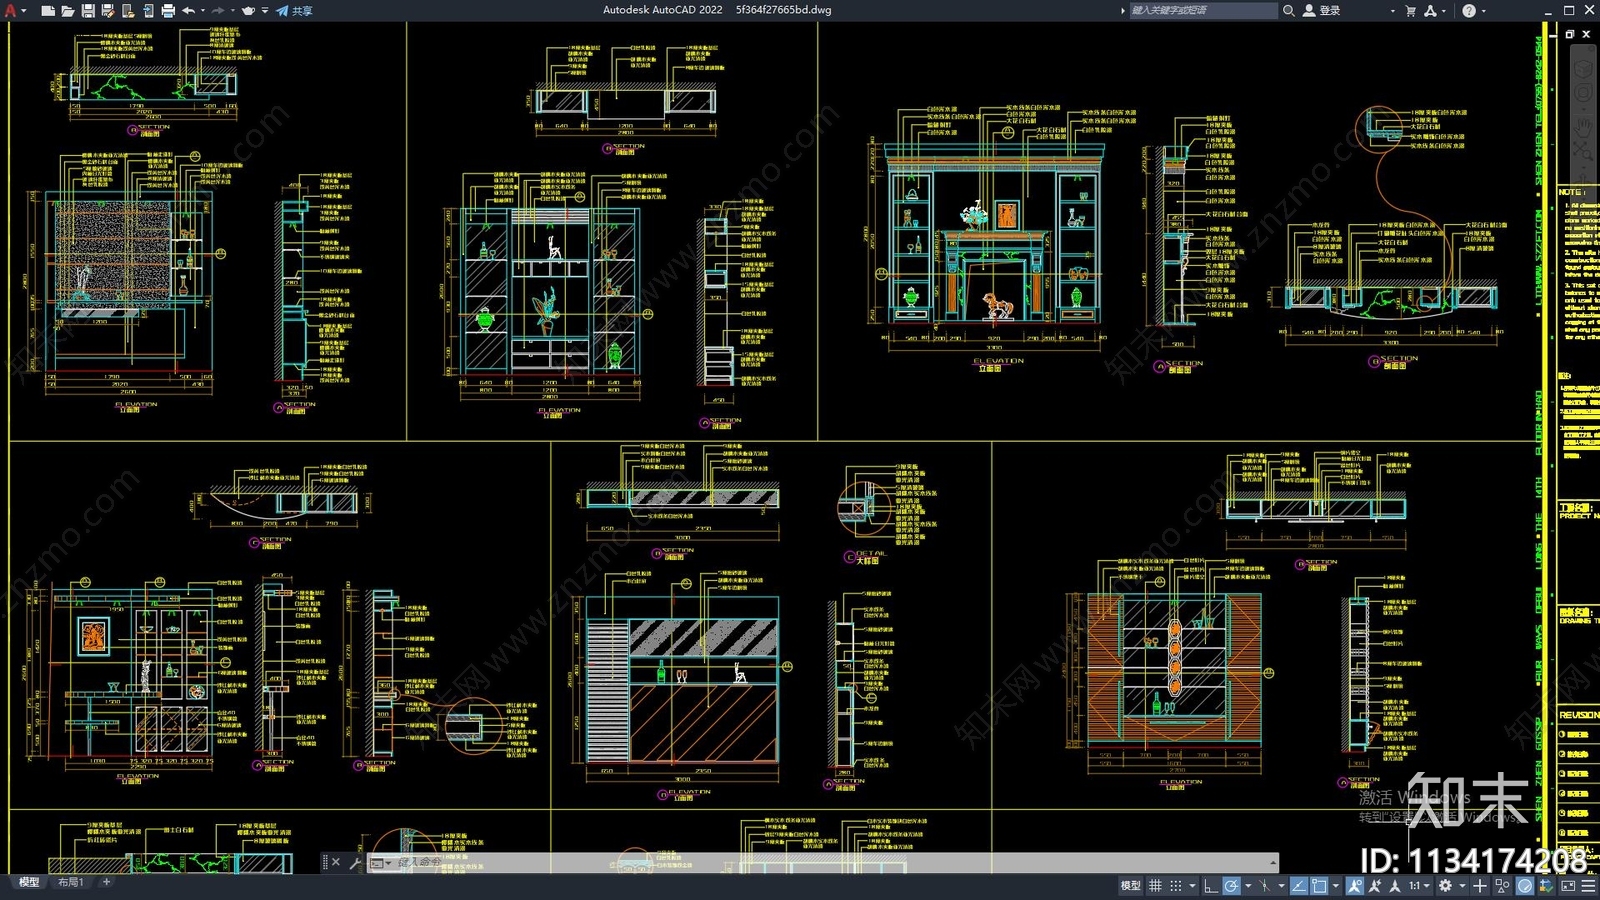Open Quick Access toolbar customize dropdown
The width and height of the screenshot is (1600, 900).
265,11
